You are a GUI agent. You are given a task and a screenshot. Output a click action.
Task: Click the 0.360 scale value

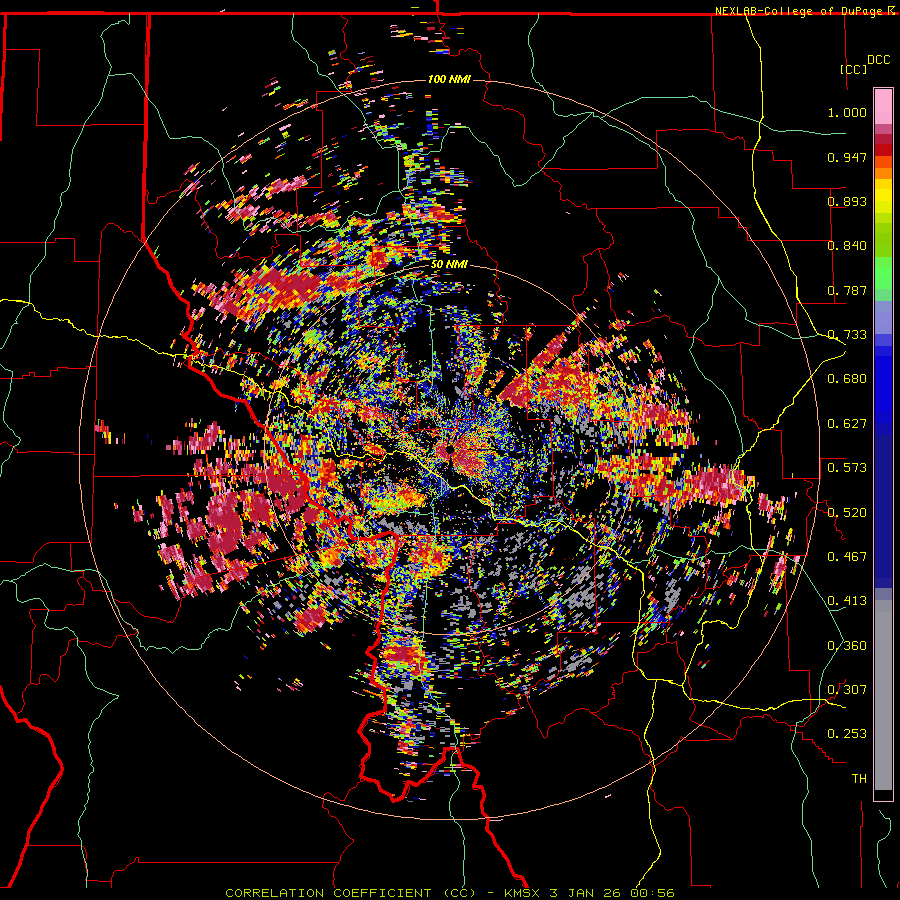pyautogui.click(x=847, y=646)
